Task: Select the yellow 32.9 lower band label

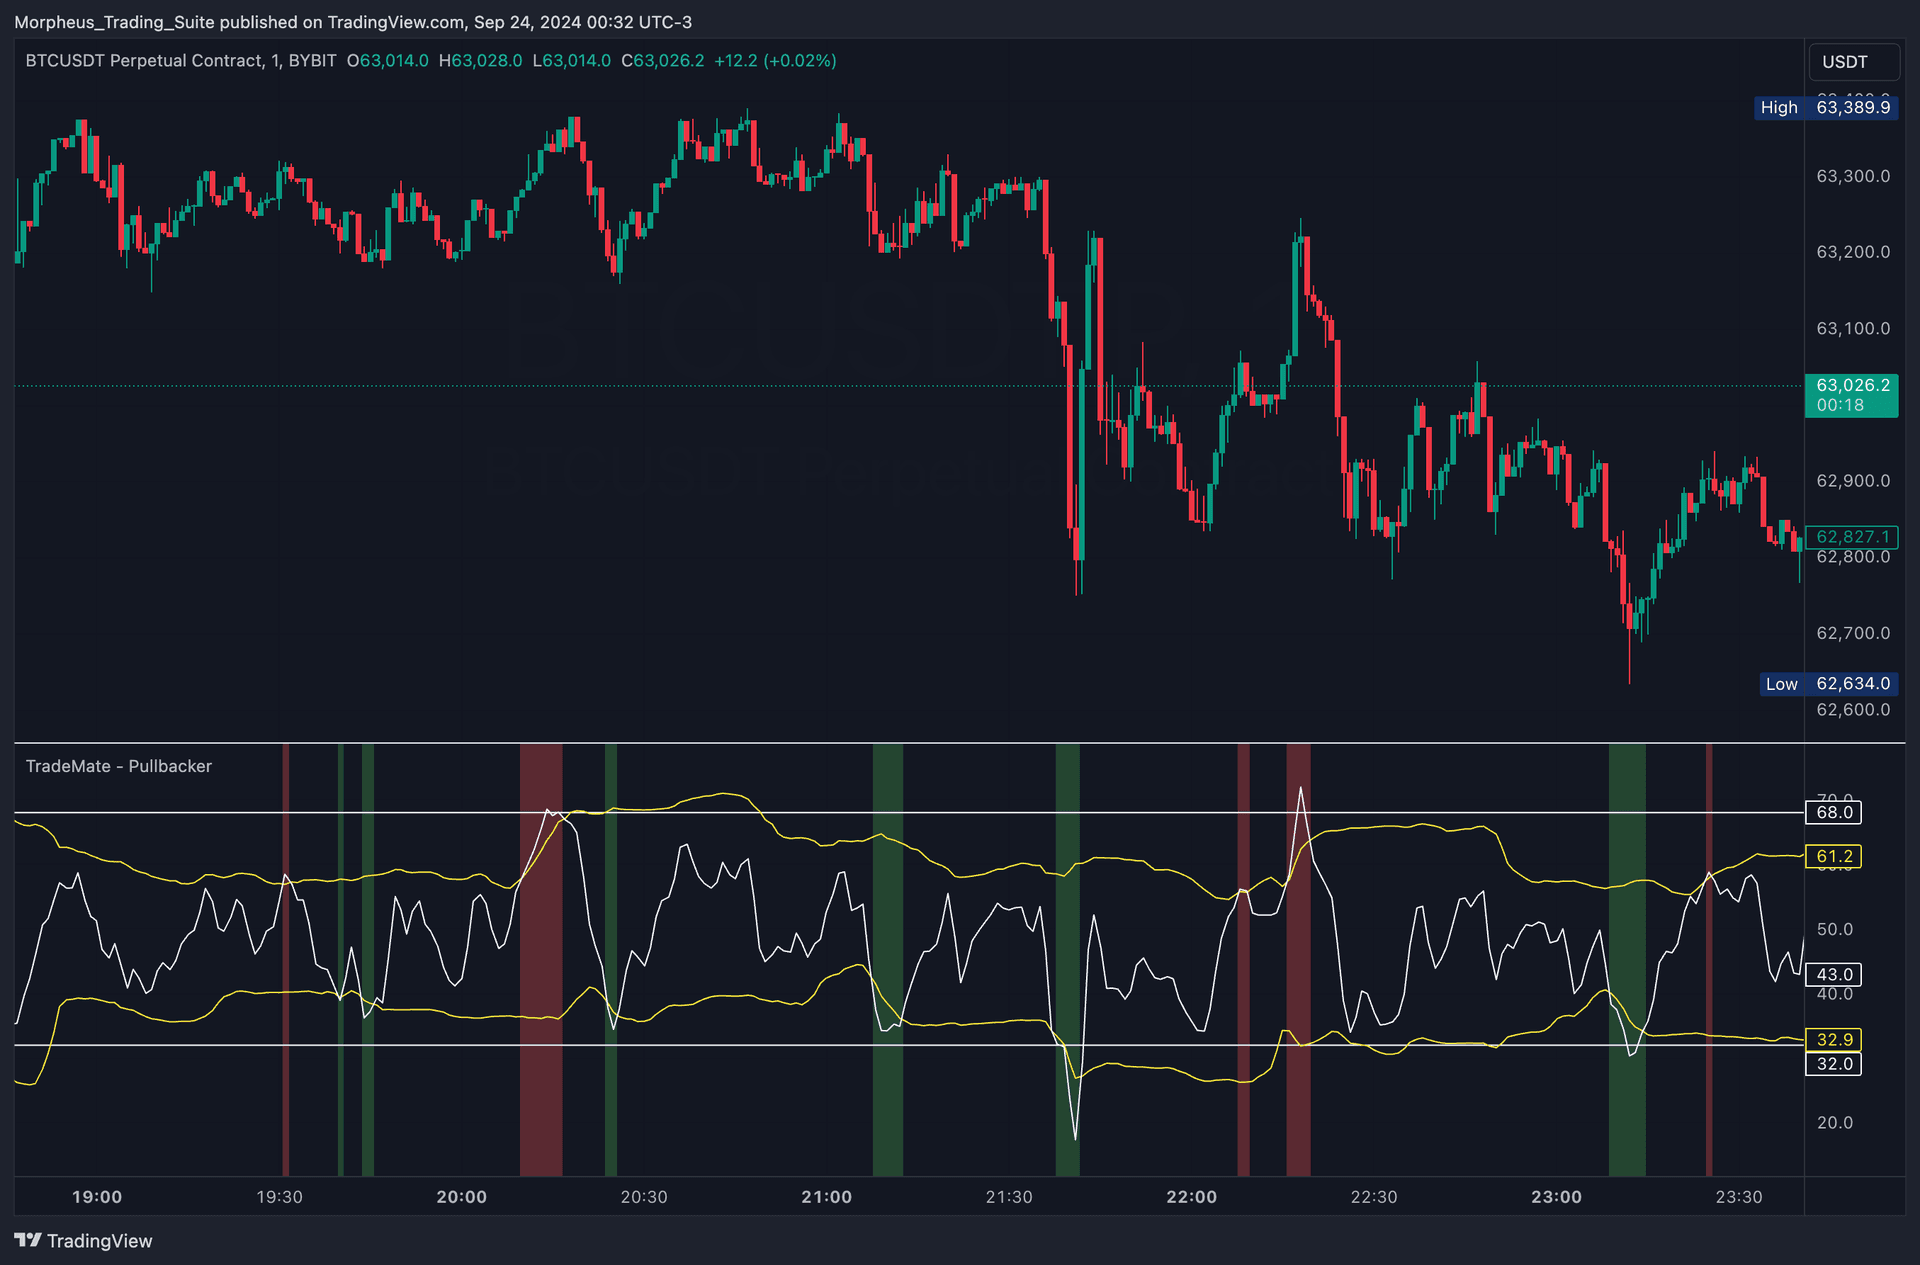Action: click(1833, 1039)
